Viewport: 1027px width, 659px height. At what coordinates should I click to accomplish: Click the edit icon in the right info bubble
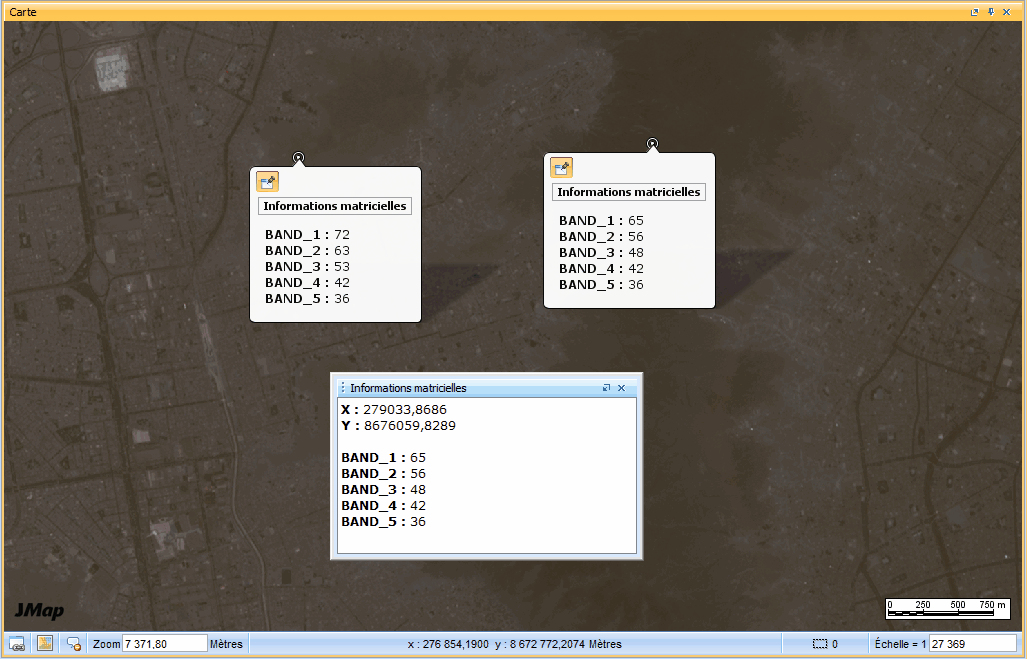coord(561,167)
